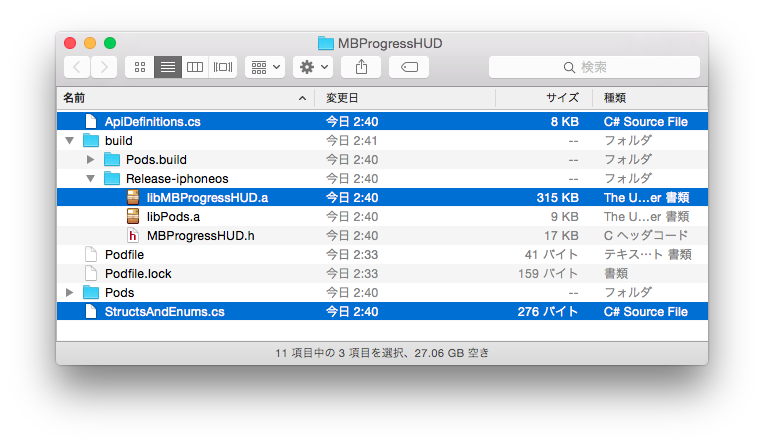Image resolution: width=764 pixels, height=445 pixels.
Task: Expand the Pods folder
Action: [70, 292]
